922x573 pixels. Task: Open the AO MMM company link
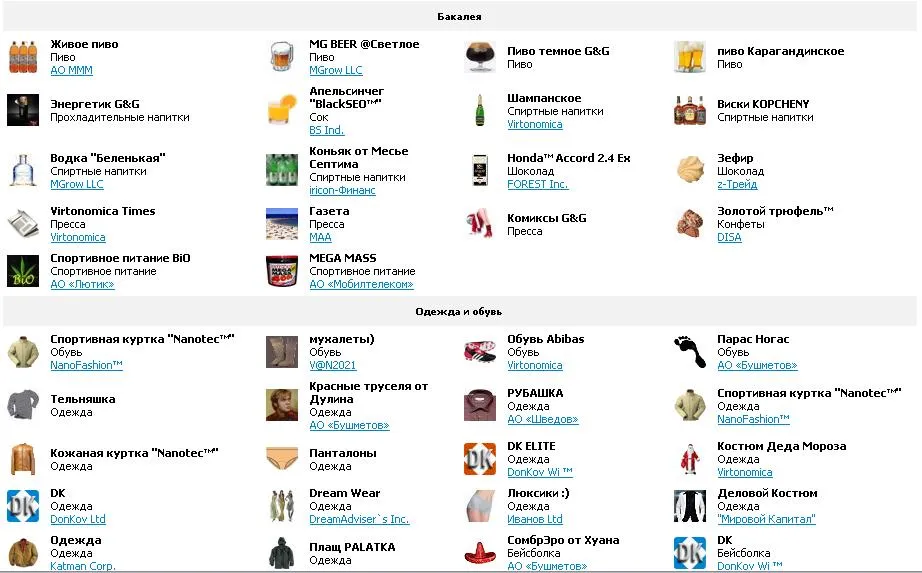[x=72, y=71]
